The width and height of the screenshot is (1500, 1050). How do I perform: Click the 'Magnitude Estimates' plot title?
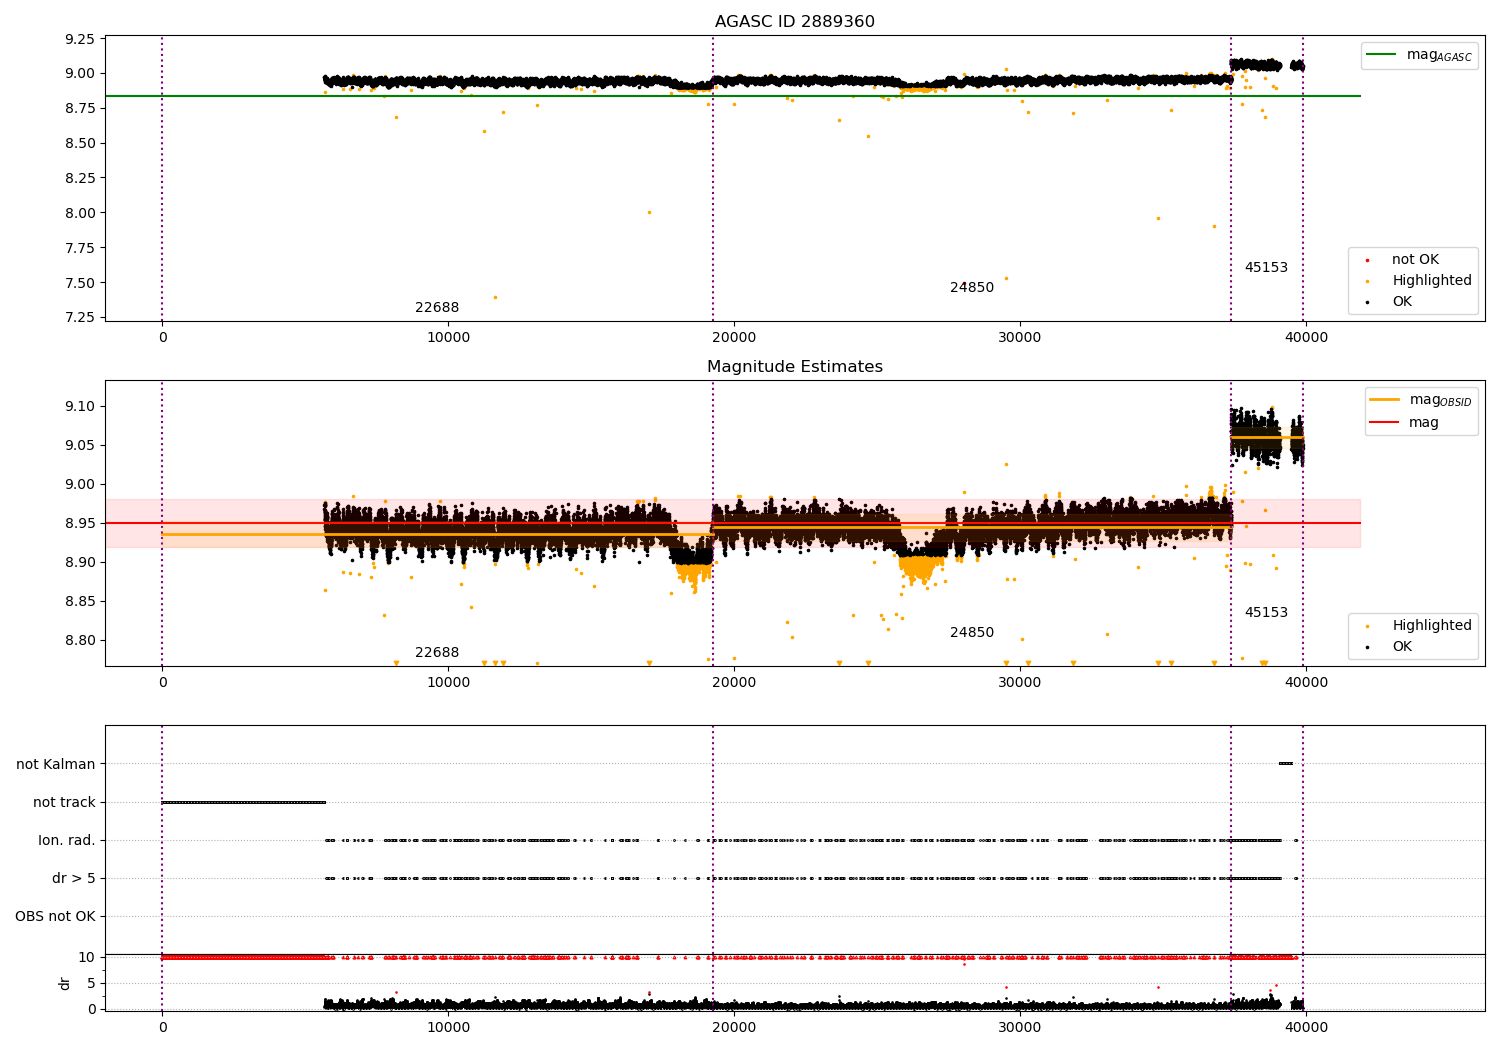click(795, 367)
